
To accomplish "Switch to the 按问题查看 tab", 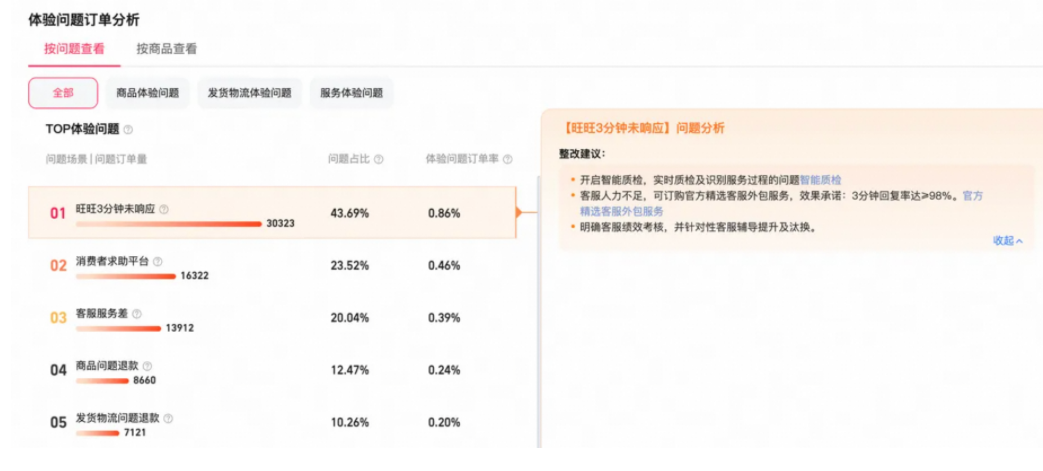I will [74, 49].
